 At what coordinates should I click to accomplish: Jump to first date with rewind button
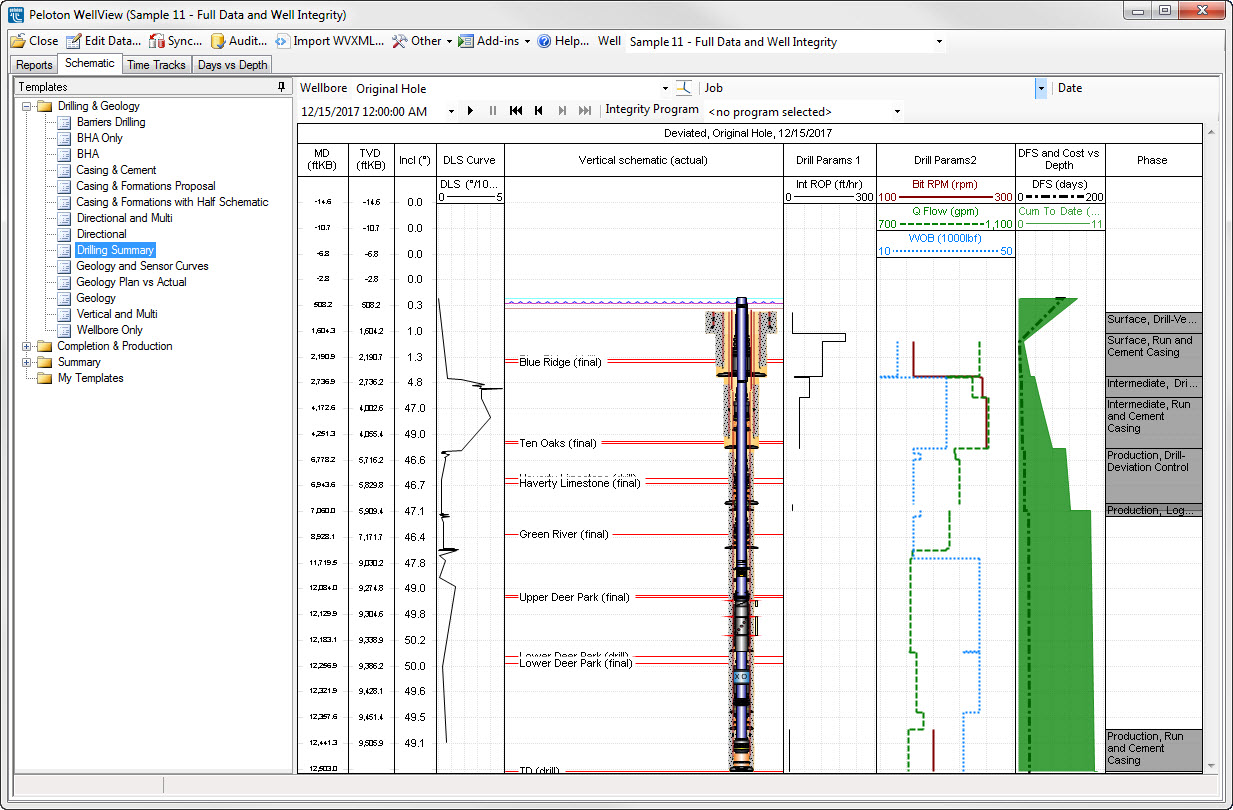(x=516, y=111)
